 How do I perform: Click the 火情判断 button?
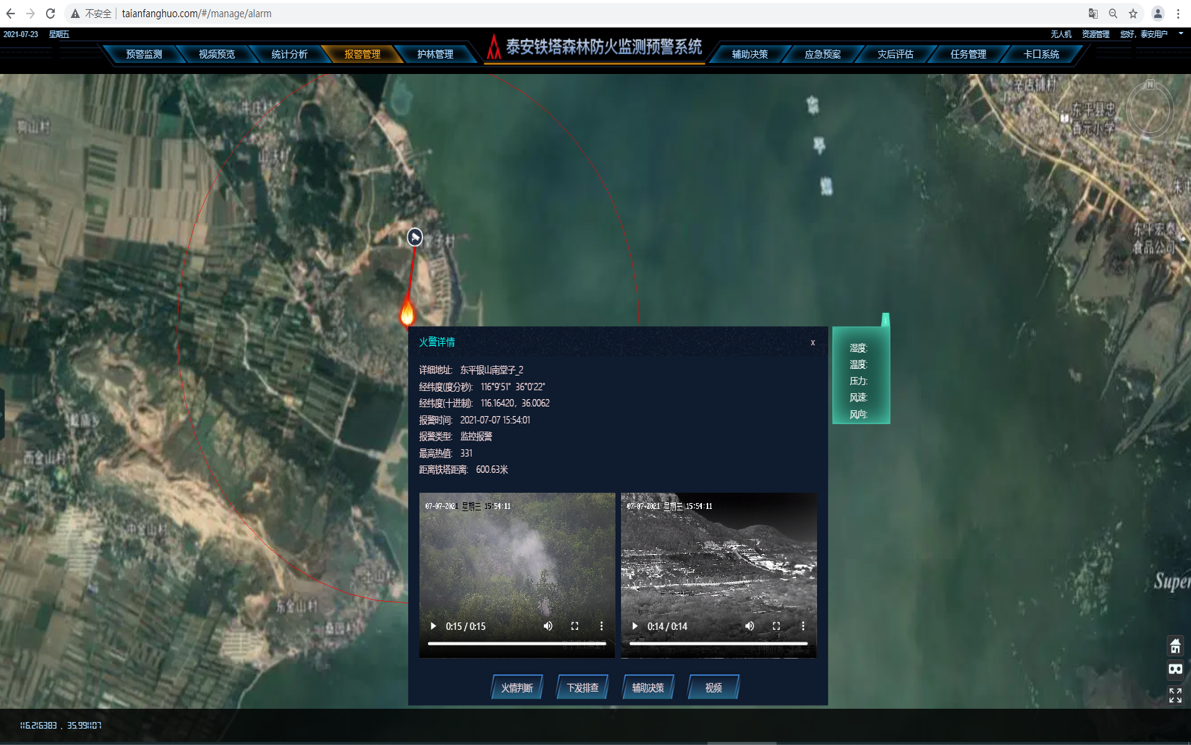pos(517,688)
